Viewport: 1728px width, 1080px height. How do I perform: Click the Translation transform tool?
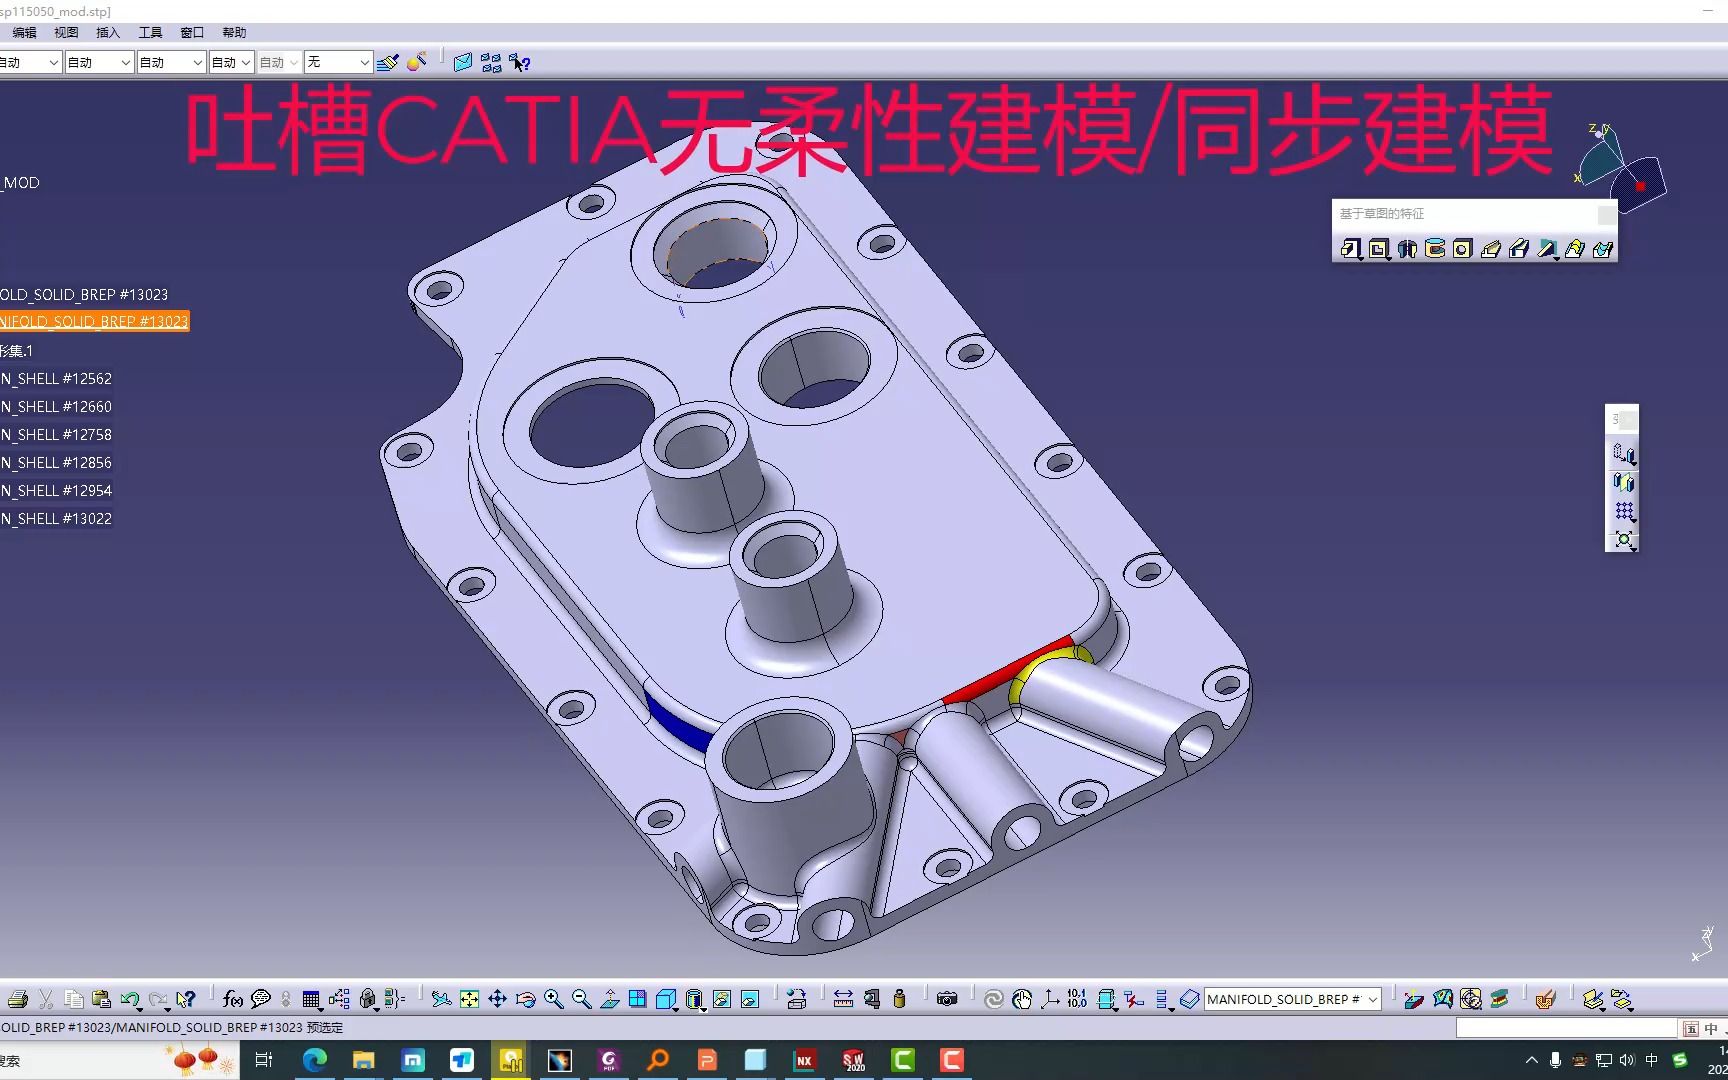click(x=1624, y=455)
